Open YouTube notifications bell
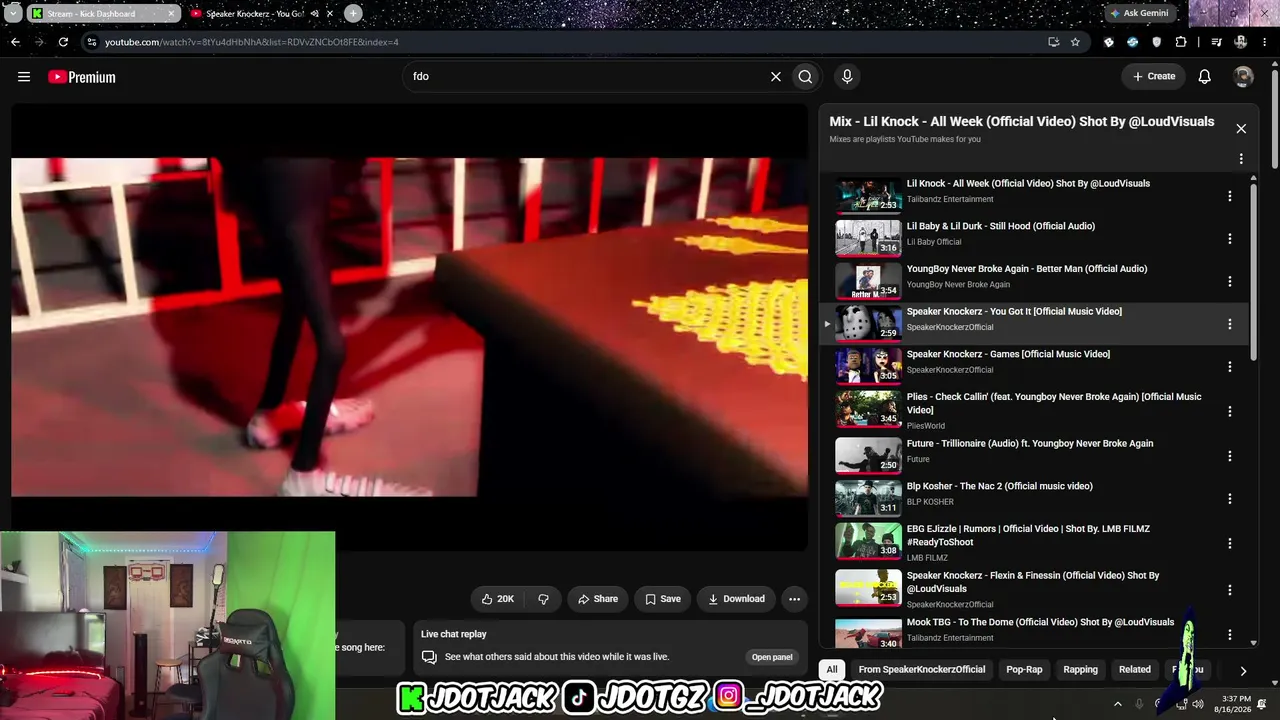 pos(1205,77)
